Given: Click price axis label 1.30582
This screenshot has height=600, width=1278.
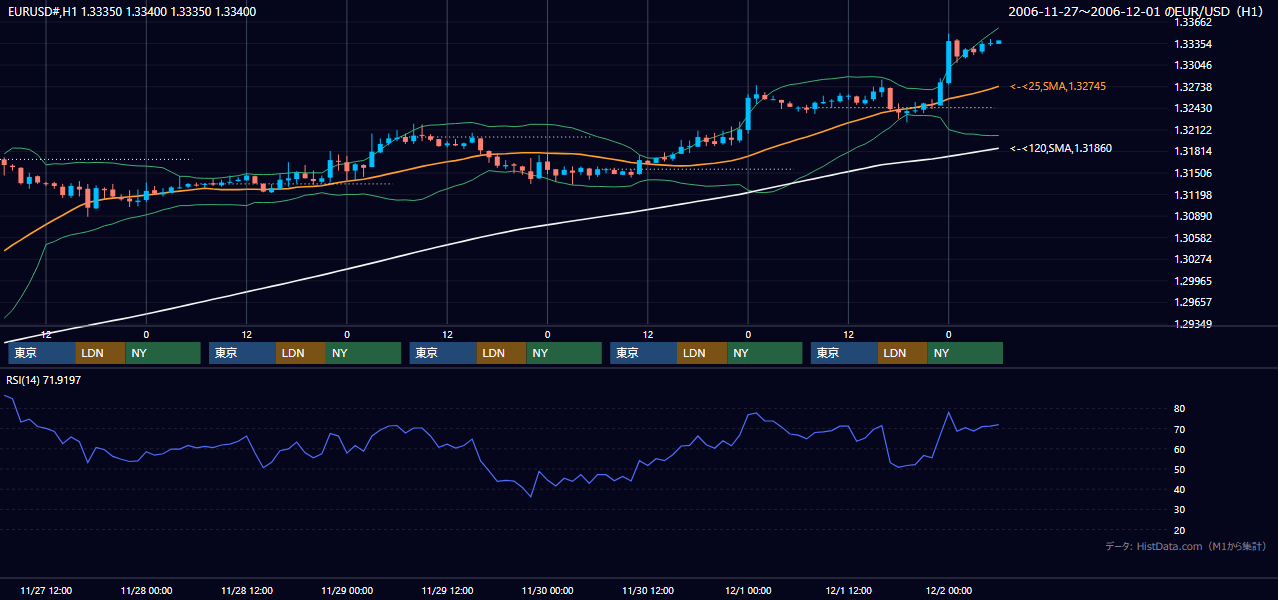Looking at the screenshot, I should pyautogui.click(x=1192, y=238).
